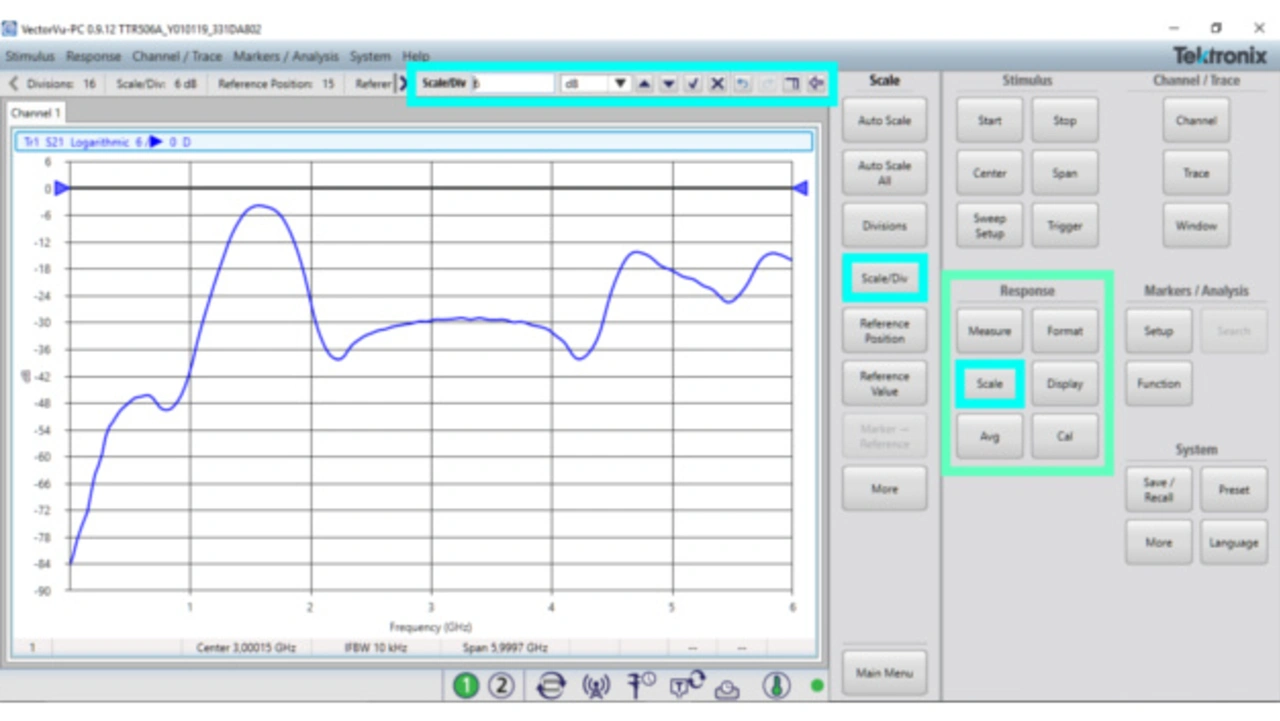Toggle the port 2 indicator
Screen dimensions: 1280x721
point(501,686)
